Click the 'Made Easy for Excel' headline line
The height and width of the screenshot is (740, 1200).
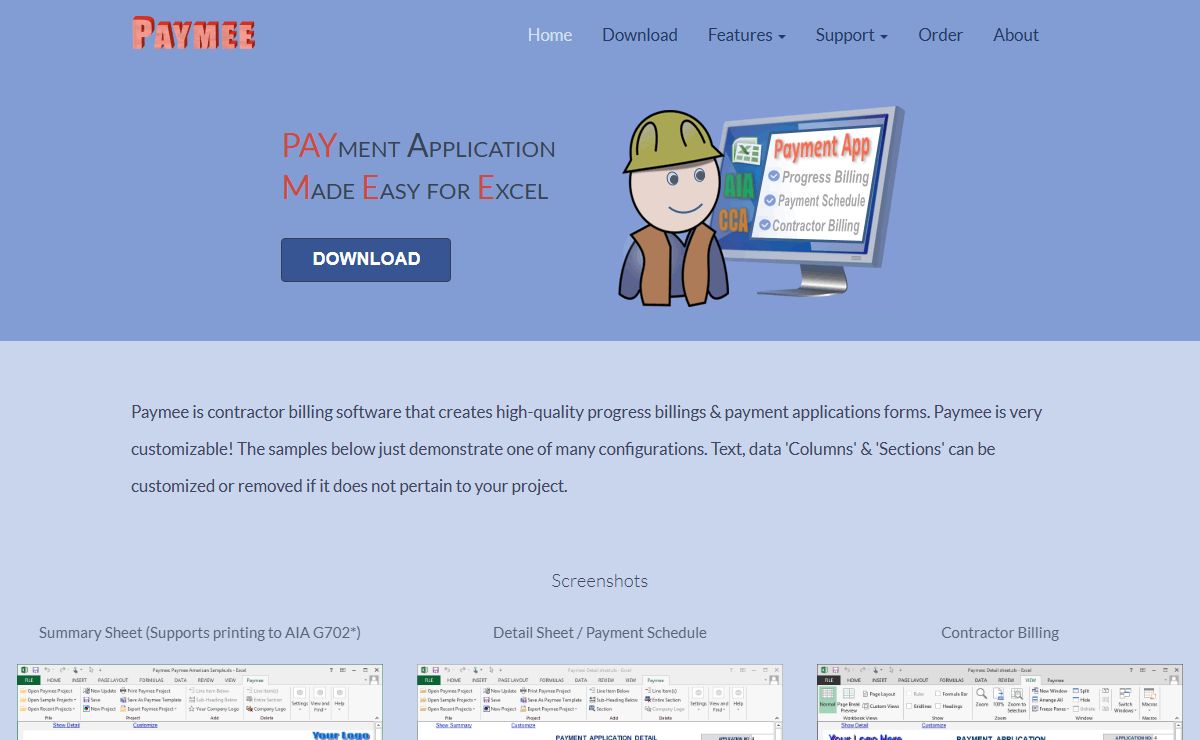[415, 188]
